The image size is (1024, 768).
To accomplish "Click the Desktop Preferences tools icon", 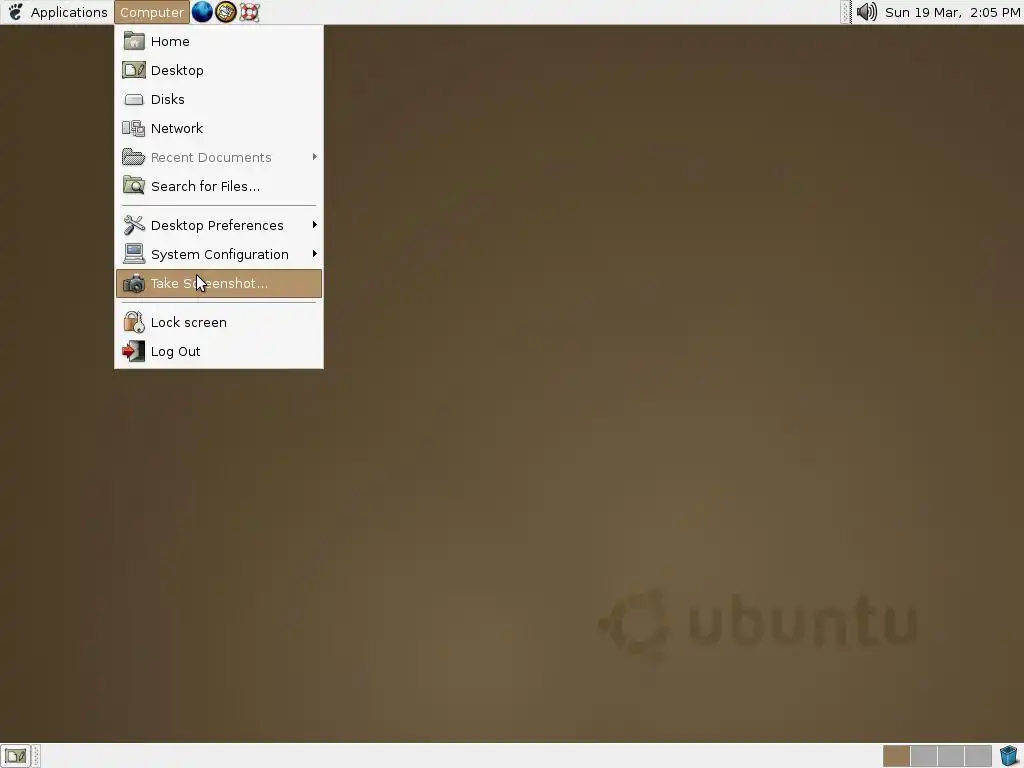I will (x=134, y=225).
